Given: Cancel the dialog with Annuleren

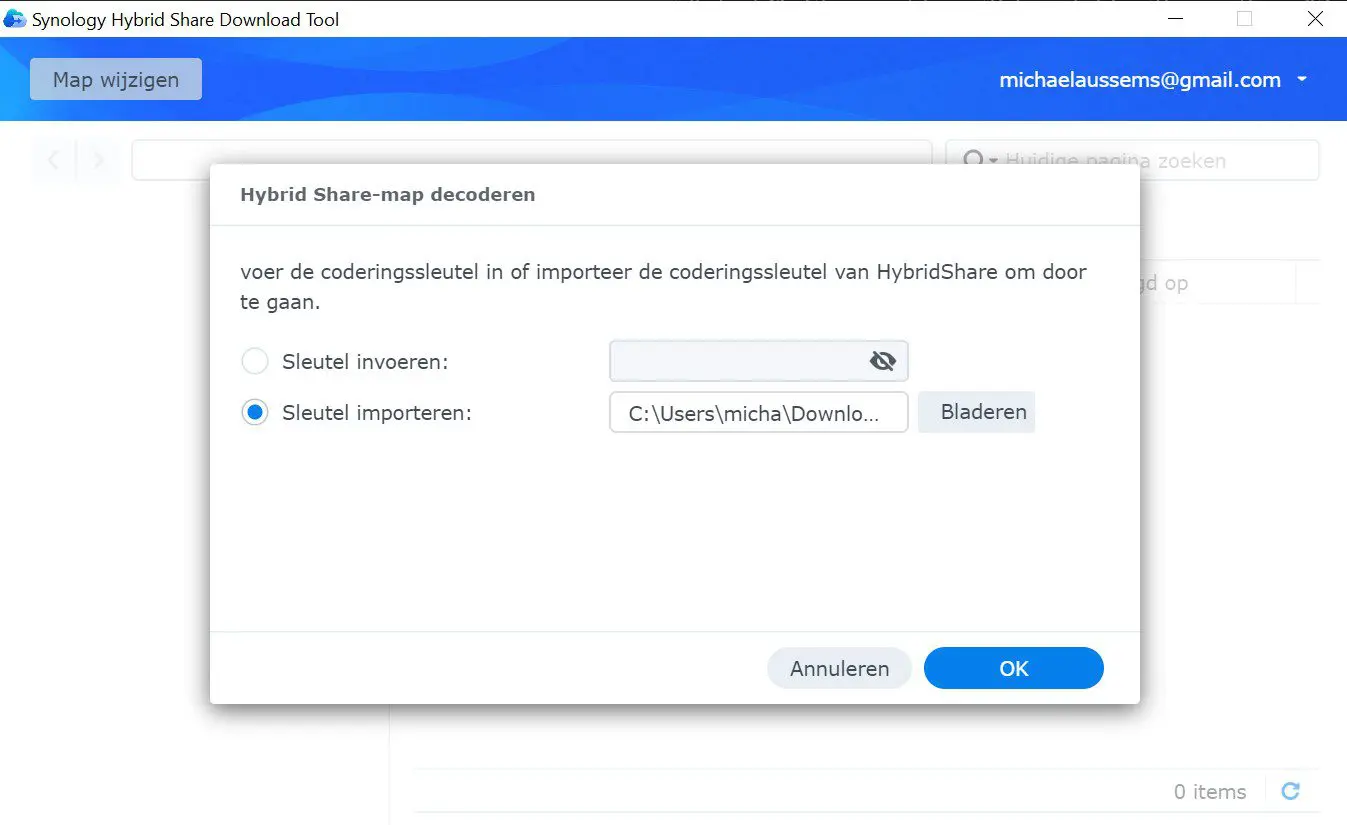Looking at the screenshot, I should pos(839,668).
